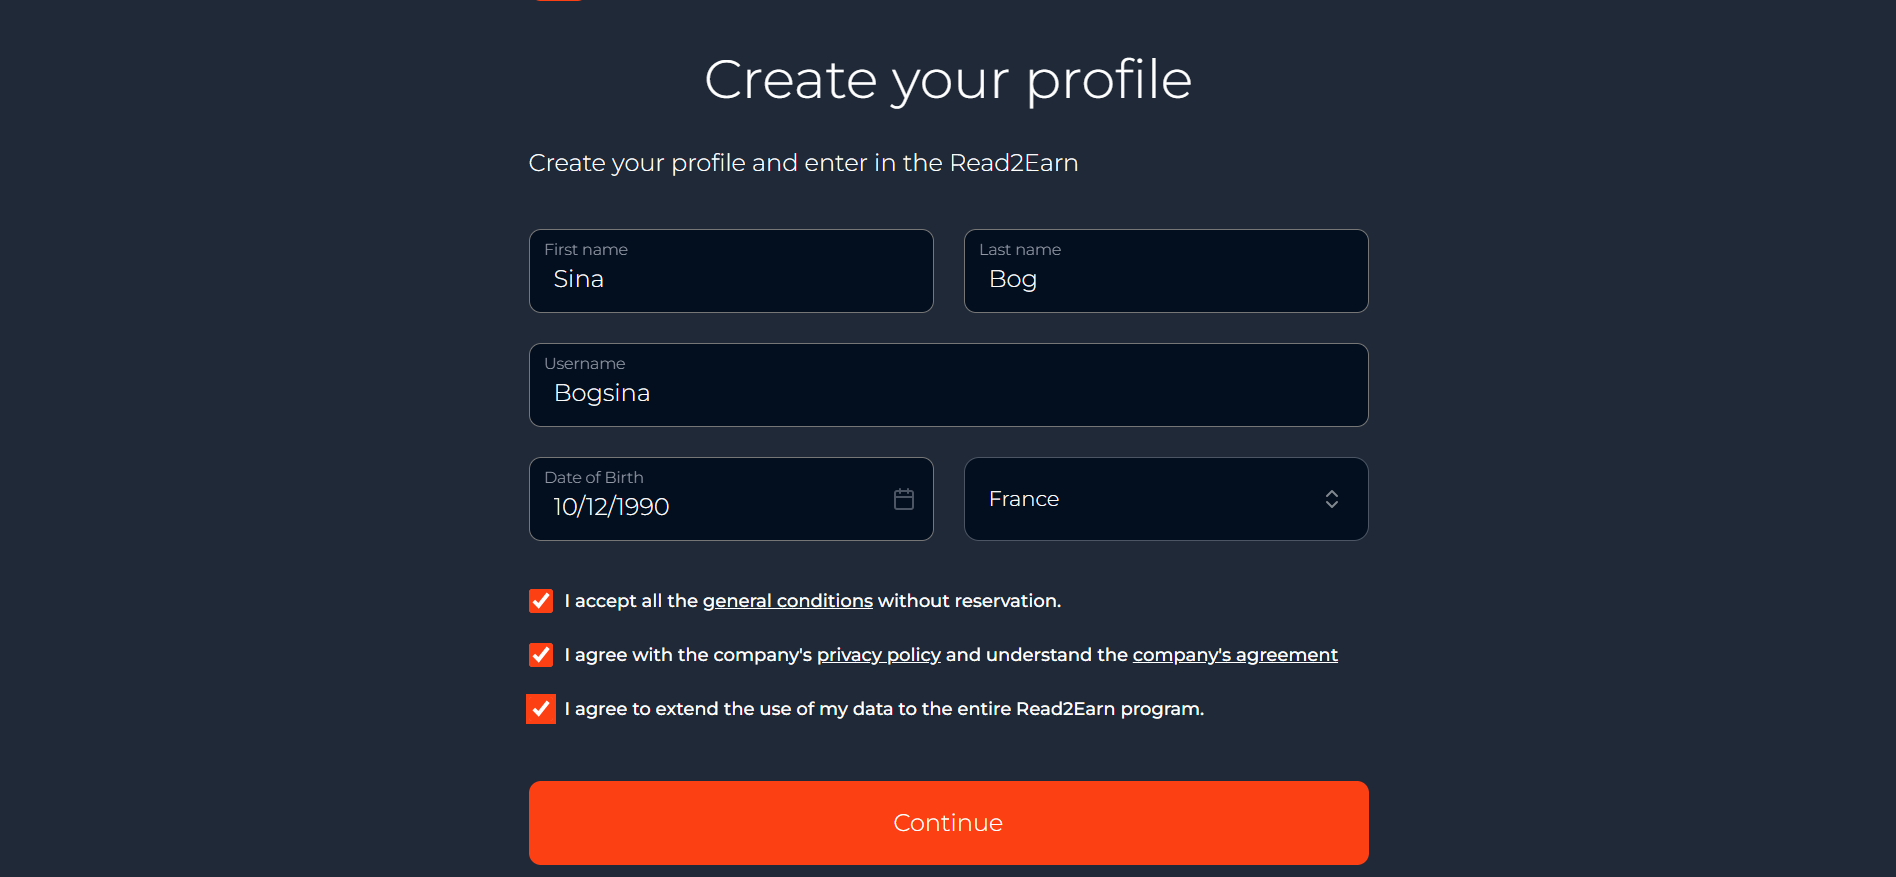Screen dimensions: 1896x877
Task: Click the First name field containing Sina
Action: click(x=731, y=279)
